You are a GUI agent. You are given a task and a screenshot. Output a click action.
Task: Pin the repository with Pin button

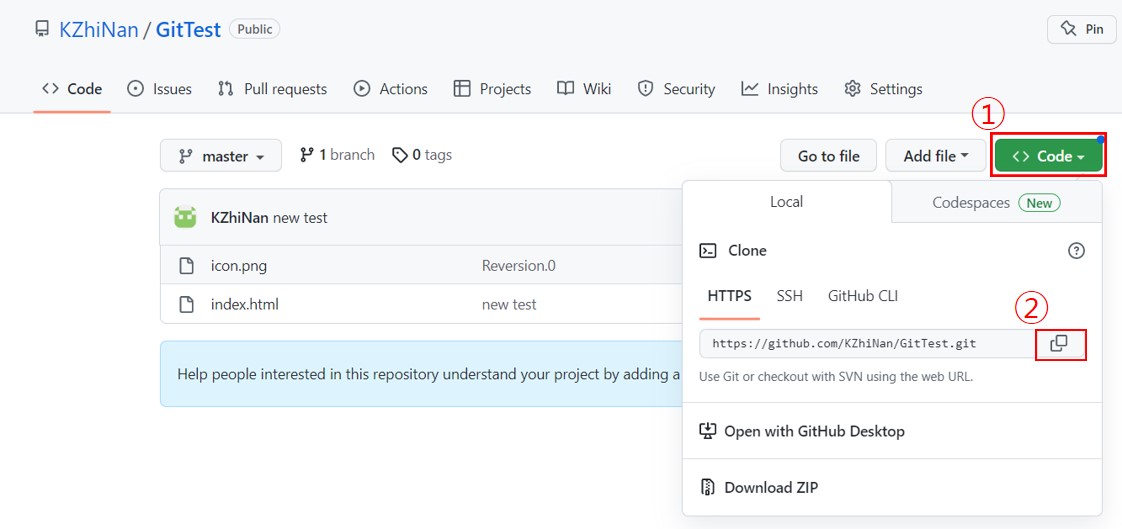click(1081, 29)
